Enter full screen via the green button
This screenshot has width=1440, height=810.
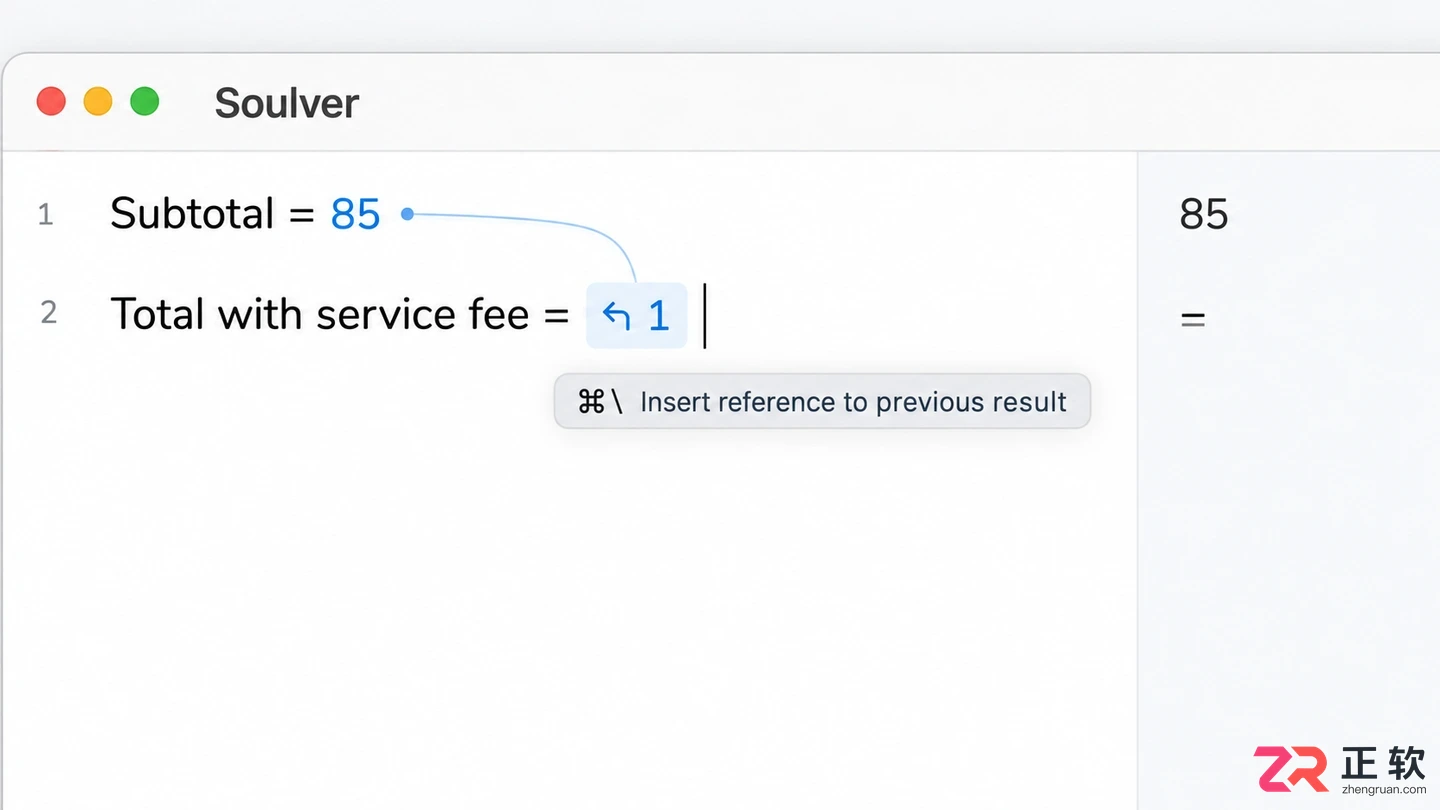point(145,101)
